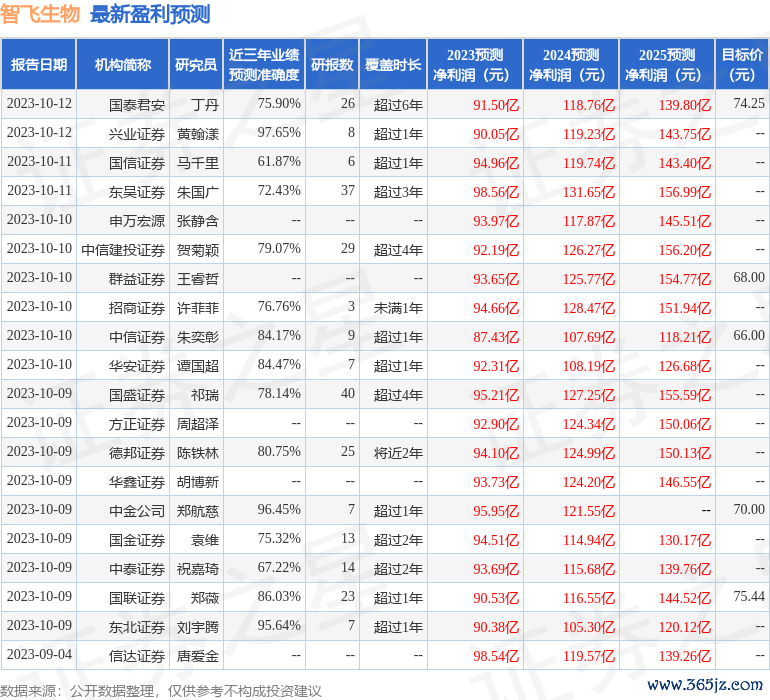Click institution name 国泰君安

click(x=137, y=105)
